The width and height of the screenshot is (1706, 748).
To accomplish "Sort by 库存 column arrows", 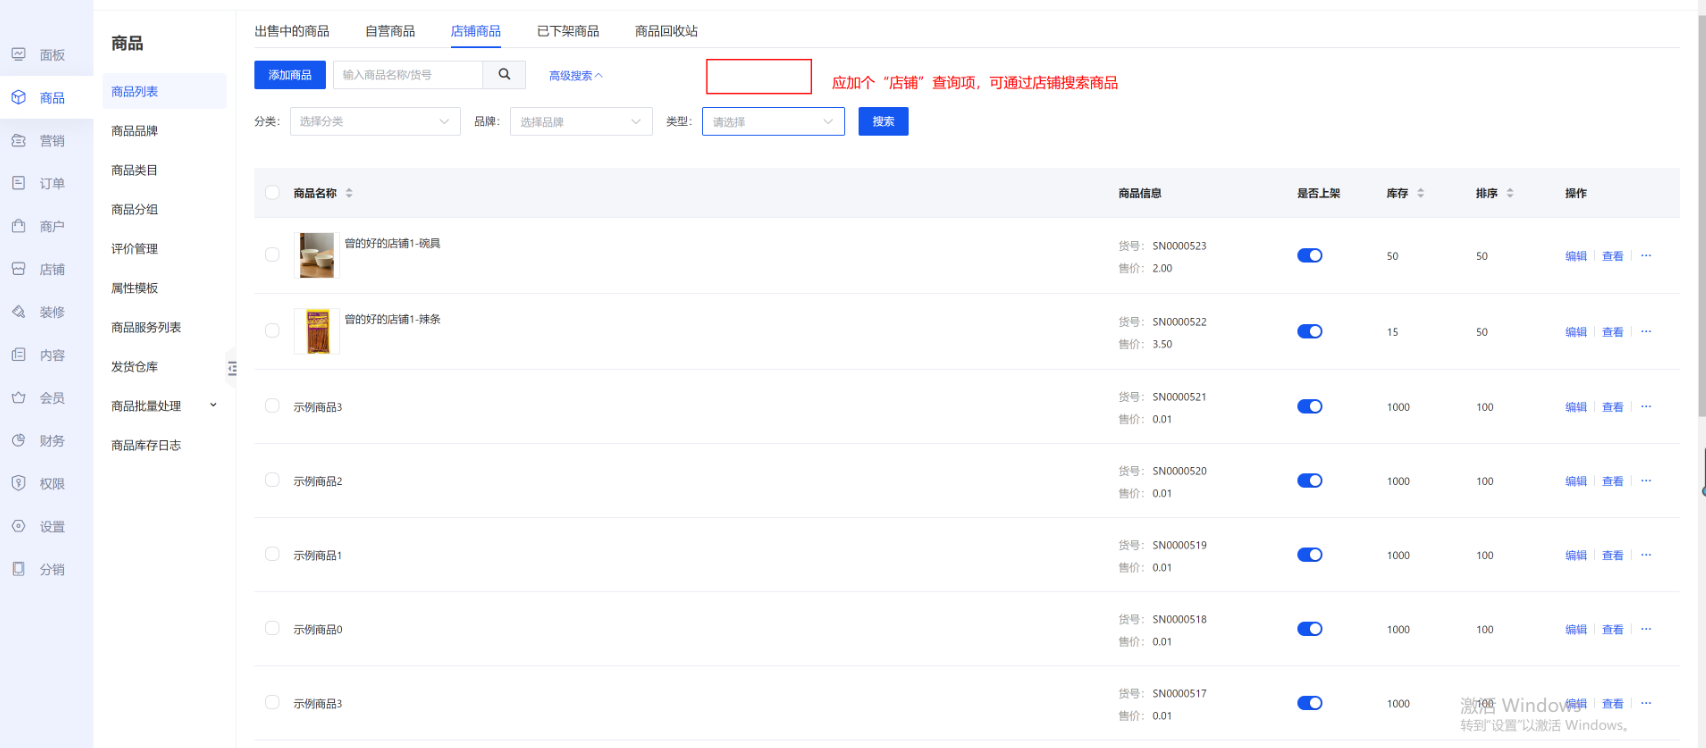I will (x=1420, y=193).
